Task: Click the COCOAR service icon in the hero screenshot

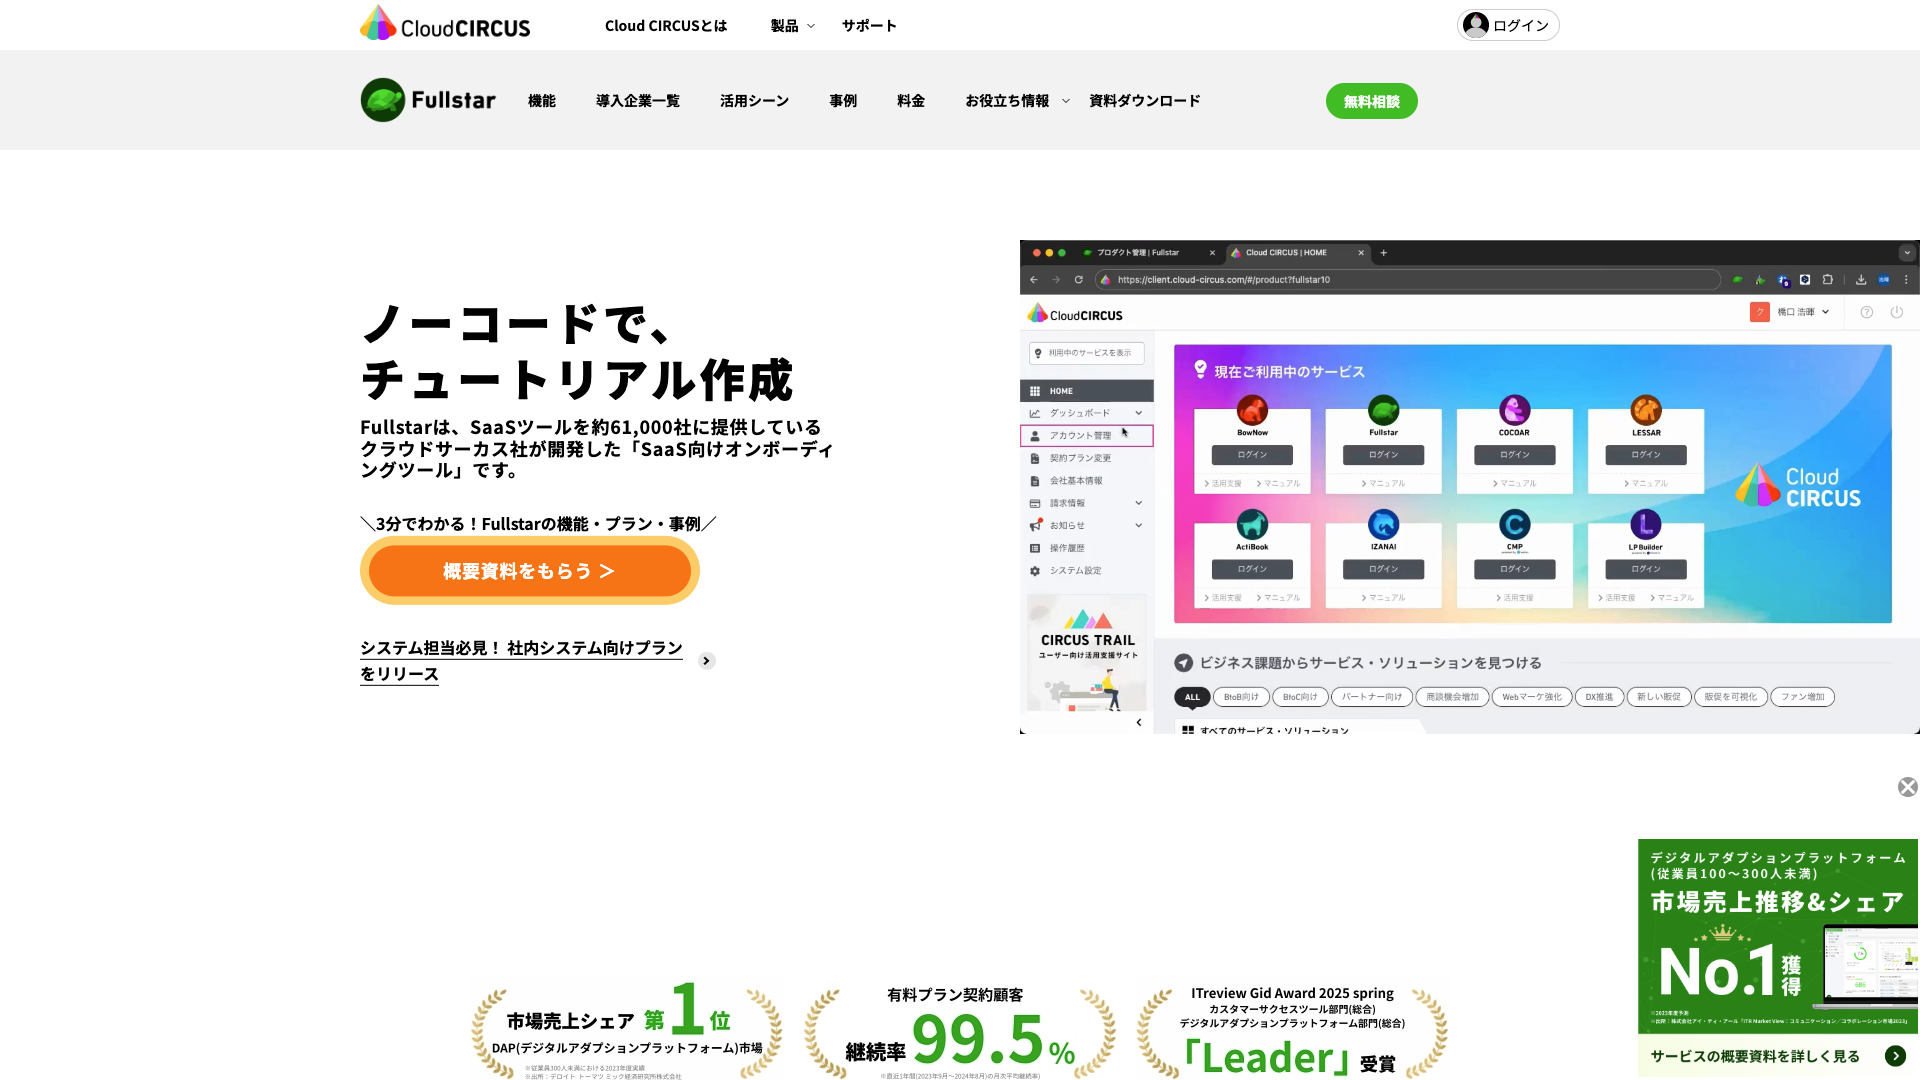Action: tap(1514, 410)
